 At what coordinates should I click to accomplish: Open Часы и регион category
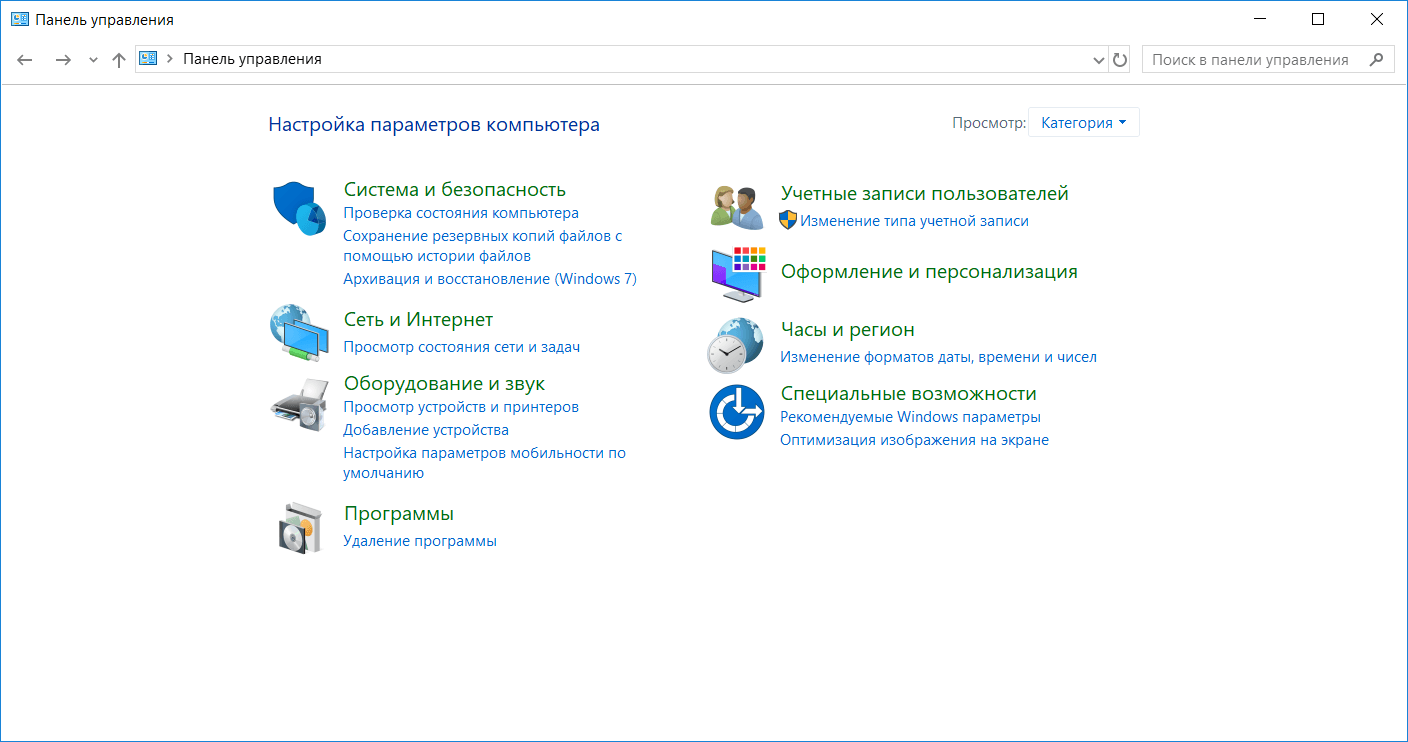(848, 329)
